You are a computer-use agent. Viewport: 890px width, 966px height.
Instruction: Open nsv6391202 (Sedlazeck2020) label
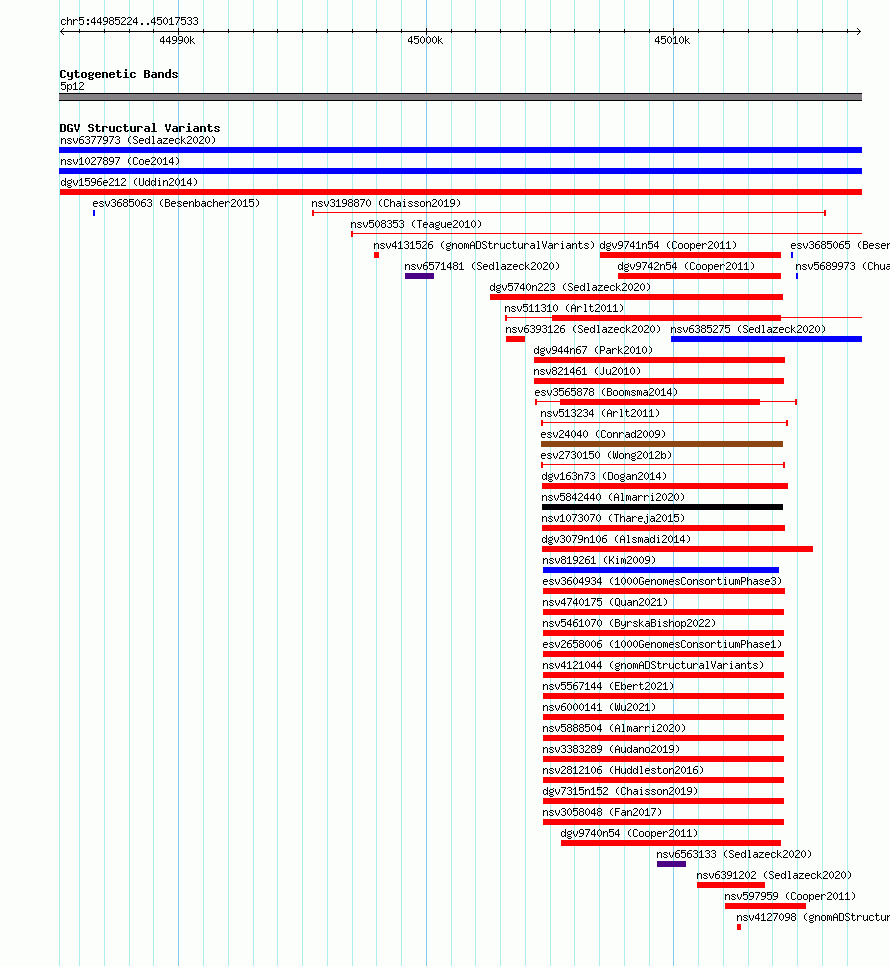(774, 875)
